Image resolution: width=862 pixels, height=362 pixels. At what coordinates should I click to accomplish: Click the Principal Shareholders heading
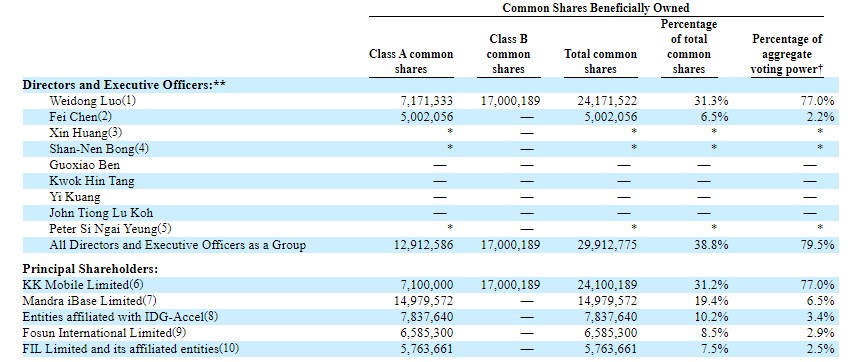(91, 269)
